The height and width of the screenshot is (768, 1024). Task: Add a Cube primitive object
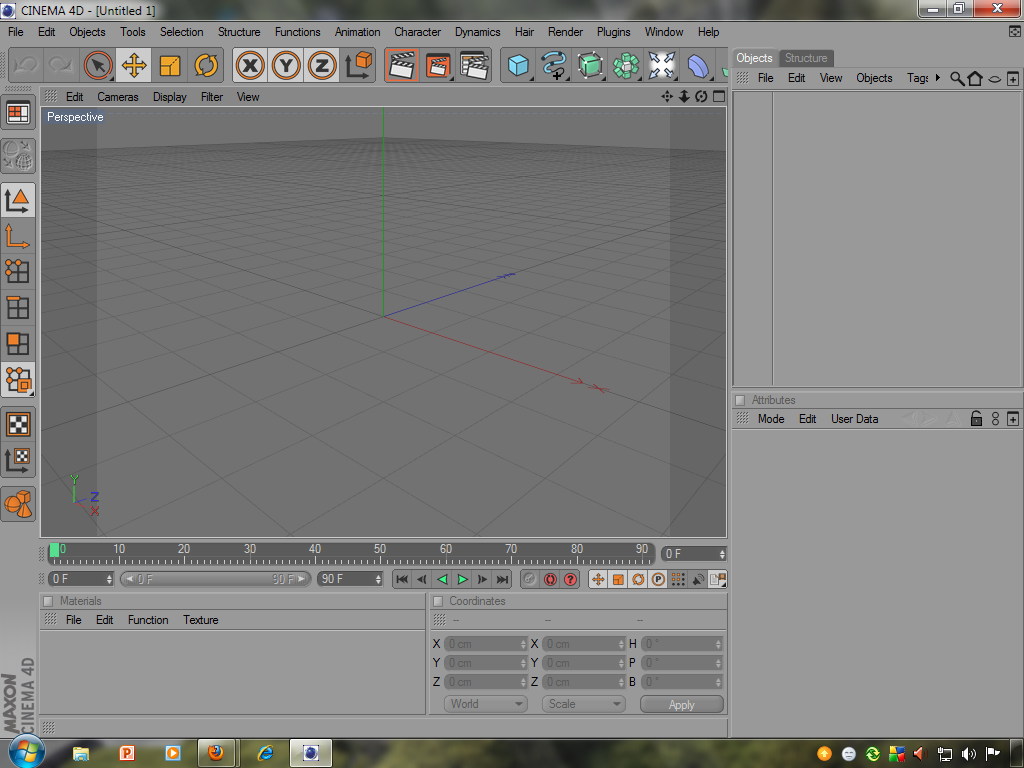(518, 66)
